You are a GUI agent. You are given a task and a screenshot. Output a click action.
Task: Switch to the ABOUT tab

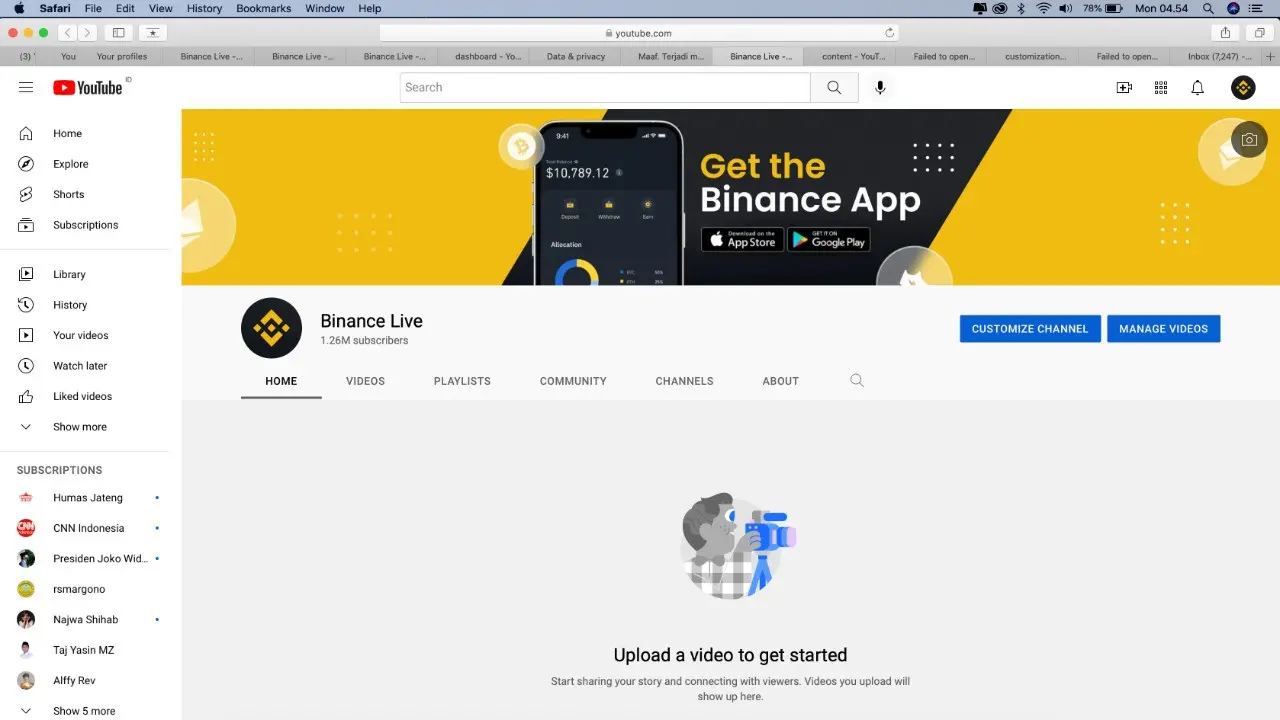click(x=780, y=381)
